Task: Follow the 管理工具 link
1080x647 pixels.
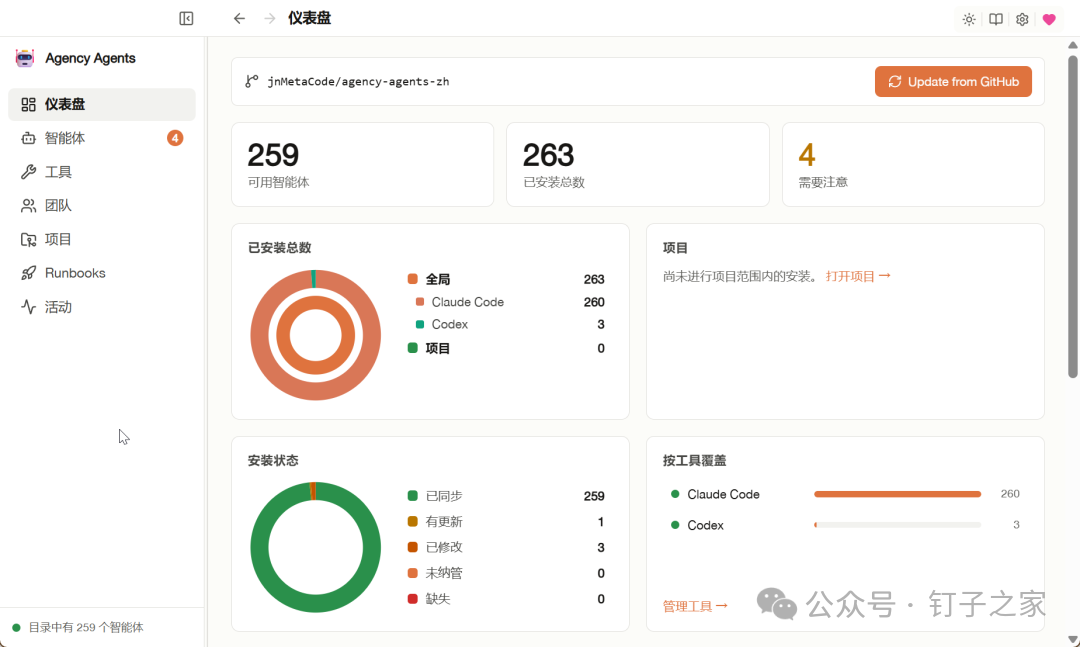Action: click(x=695, y=606)
